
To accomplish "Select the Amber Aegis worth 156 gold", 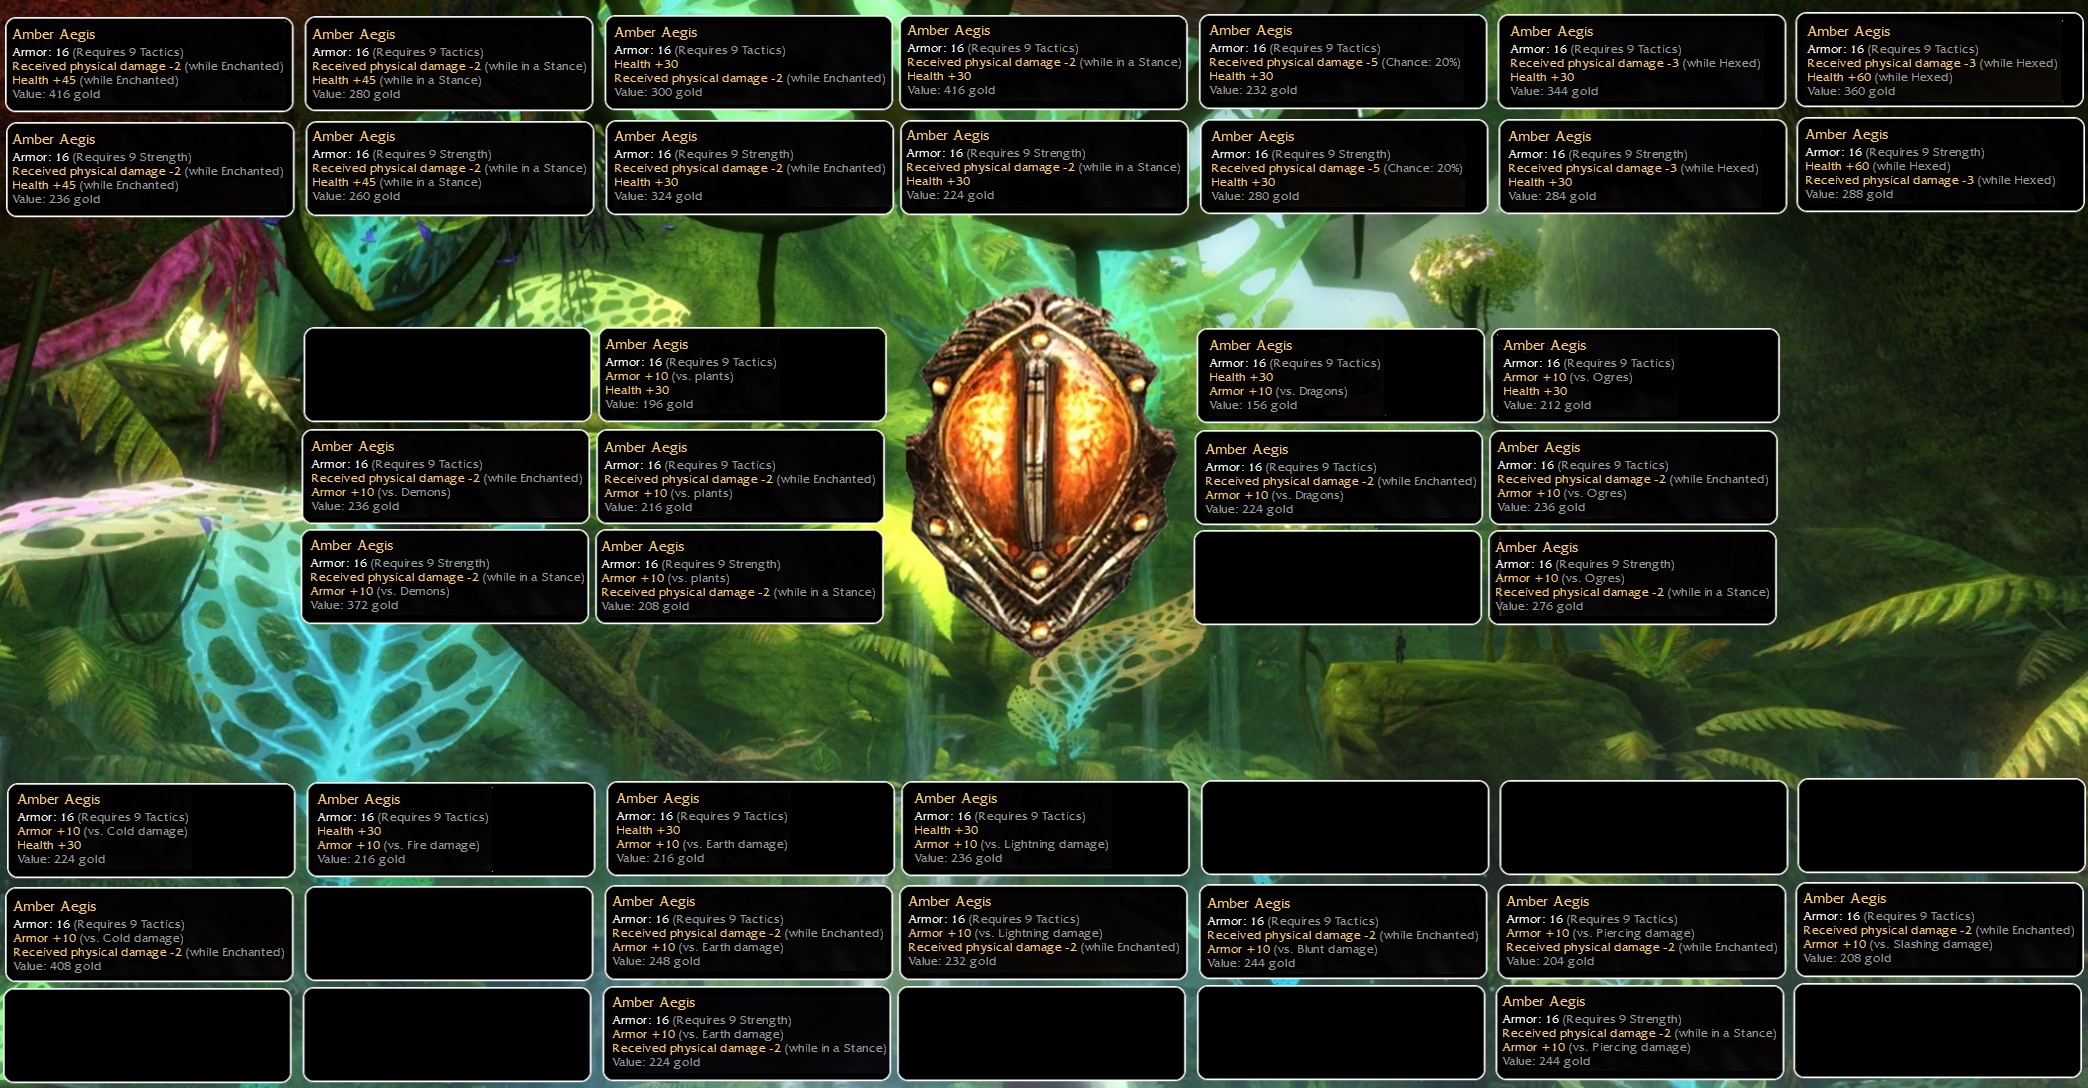I will 1340,375.
